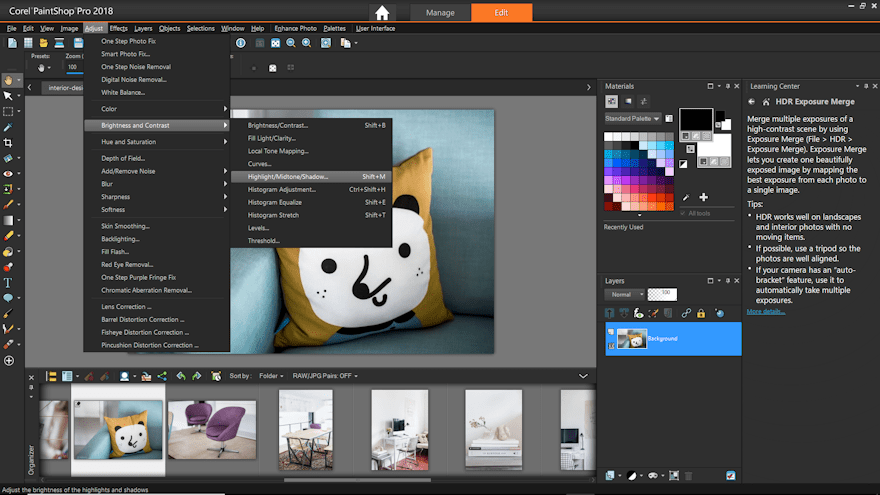
Task: Click the black foreground color swatch
Action: [x=694, y=120]
